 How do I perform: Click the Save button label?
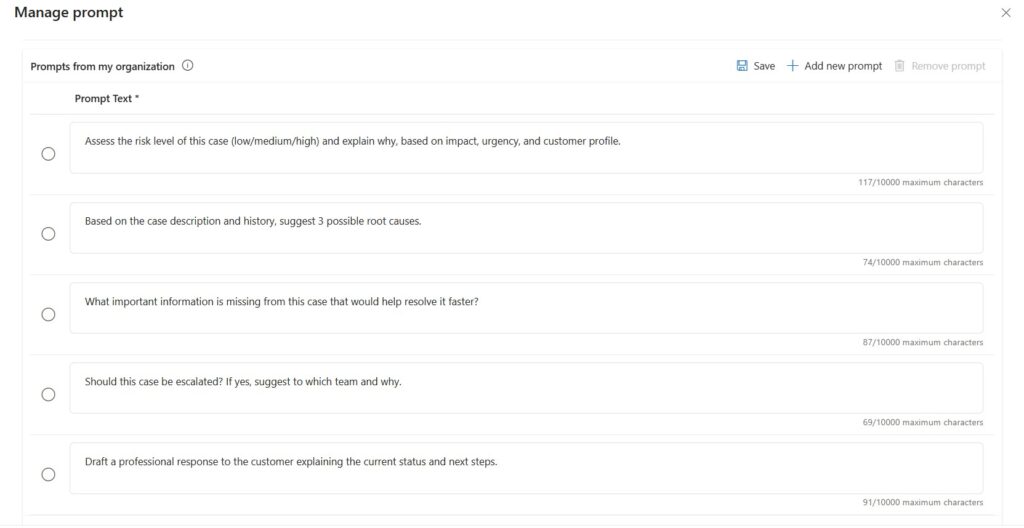pos(764,66)
